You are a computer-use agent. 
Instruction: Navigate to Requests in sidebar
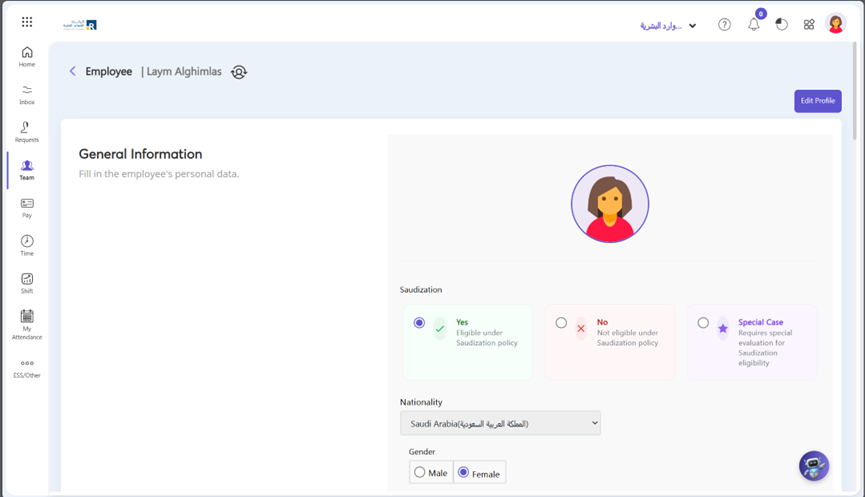click(27, 132)
